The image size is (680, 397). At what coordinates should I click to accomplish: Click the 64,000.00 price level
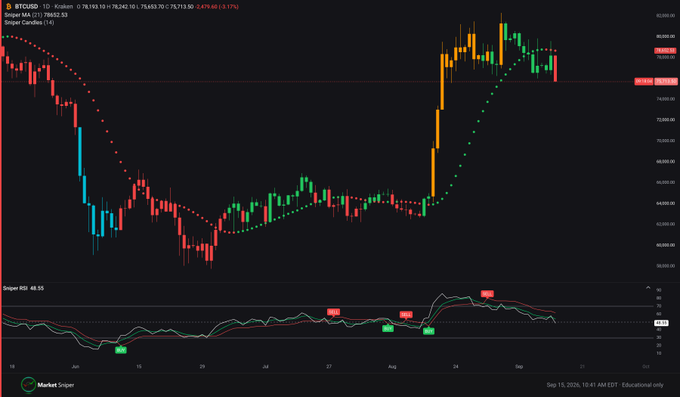coord(665,203)
